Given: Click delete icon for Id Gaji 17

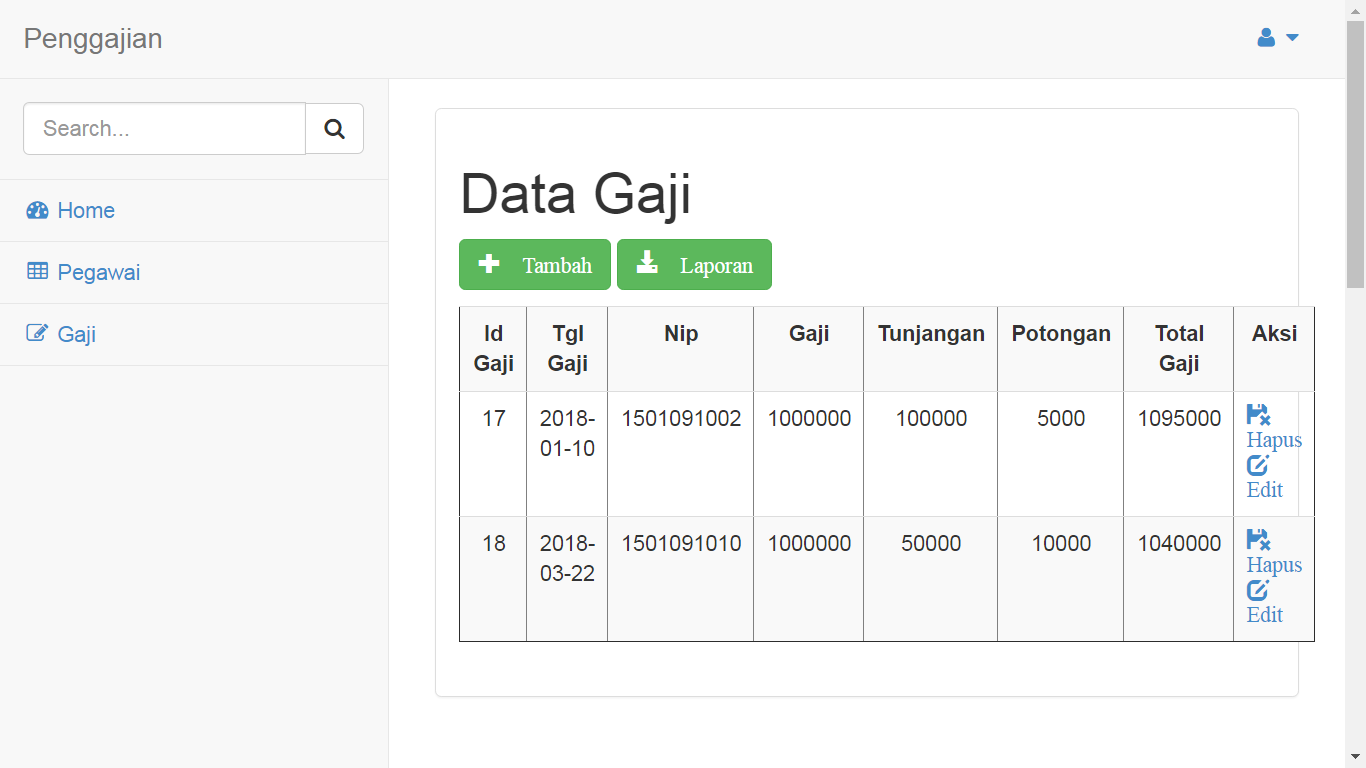Looking at the screenshot, I should point(1258,414).
